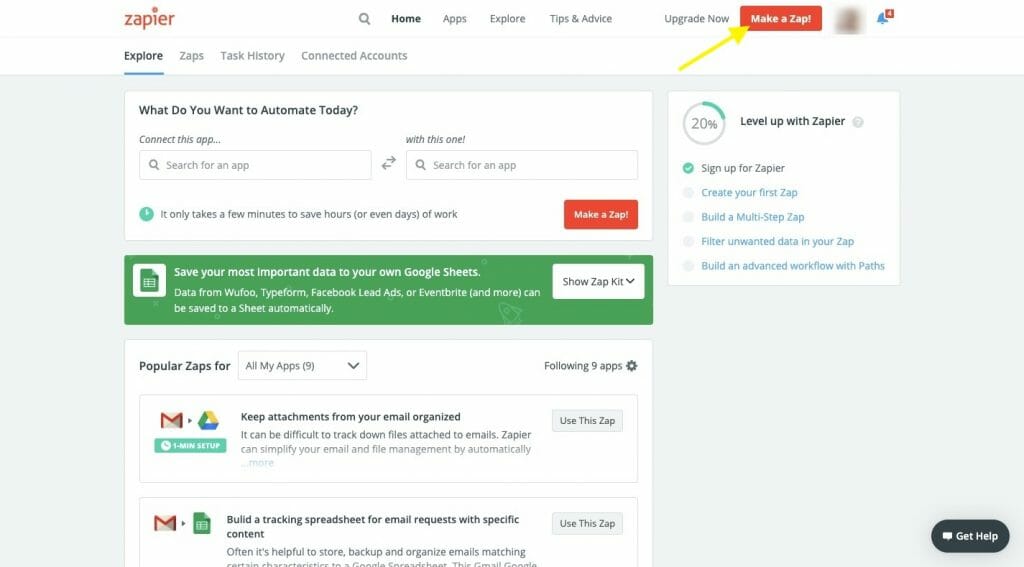Swap apps using the arrows icon
1024x567 pixels.
tap(389, 163)
